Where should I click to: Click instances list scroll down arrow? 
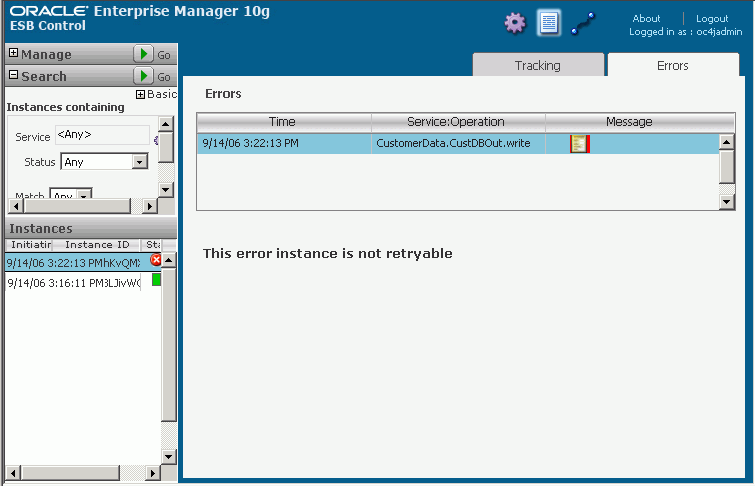[169, 456]
